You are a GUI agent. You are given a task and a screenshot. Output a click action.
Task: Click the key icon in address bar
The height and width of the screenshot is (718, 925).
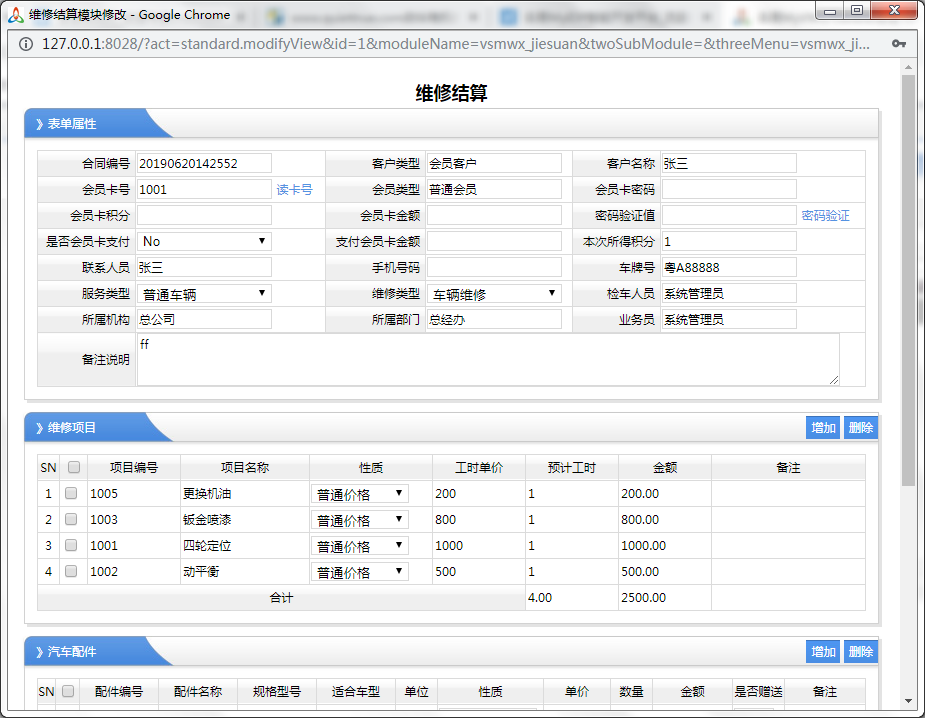click(x=899, y=44)
